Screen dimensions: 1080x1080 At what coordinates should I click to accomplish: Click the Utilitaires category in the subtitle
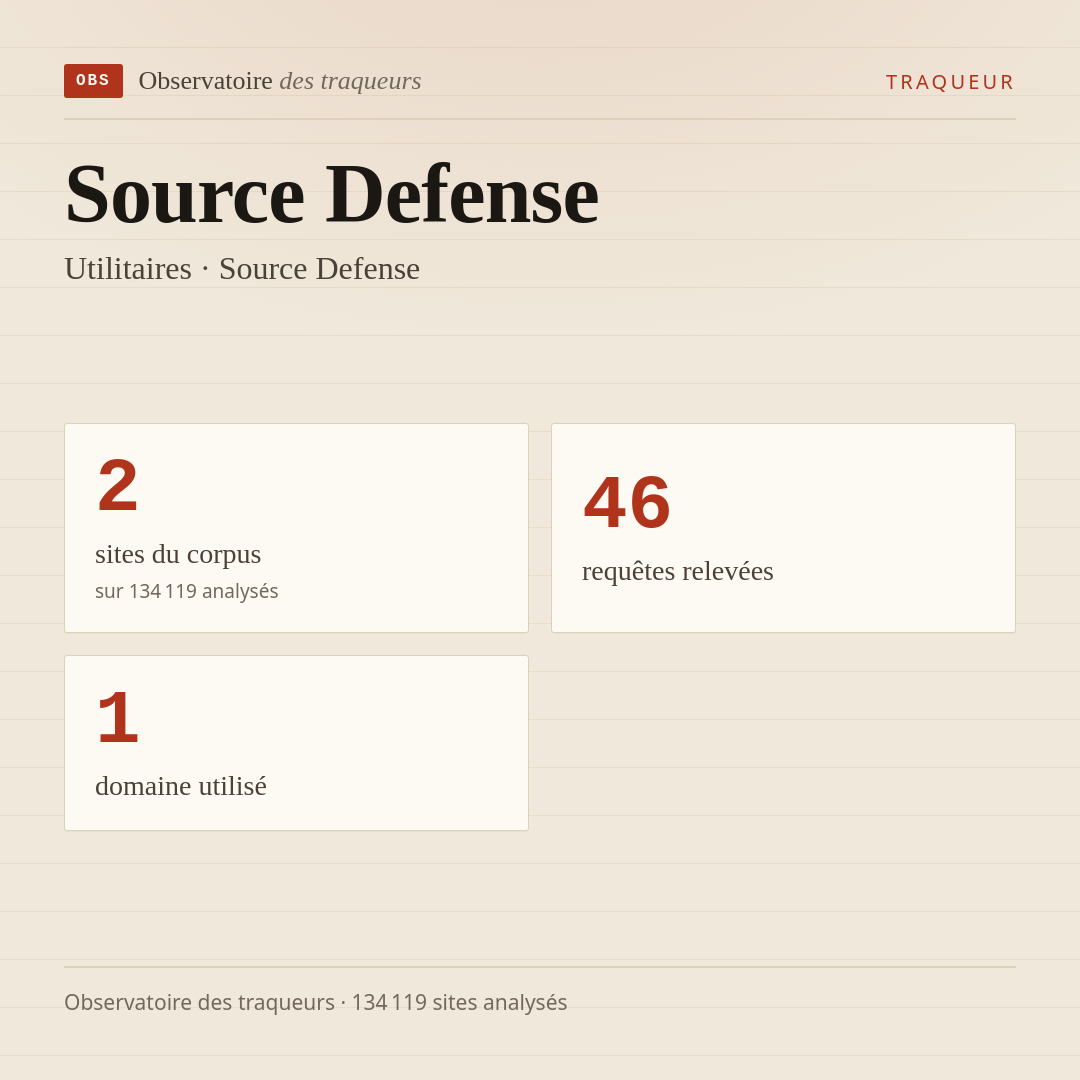[128, 269]
